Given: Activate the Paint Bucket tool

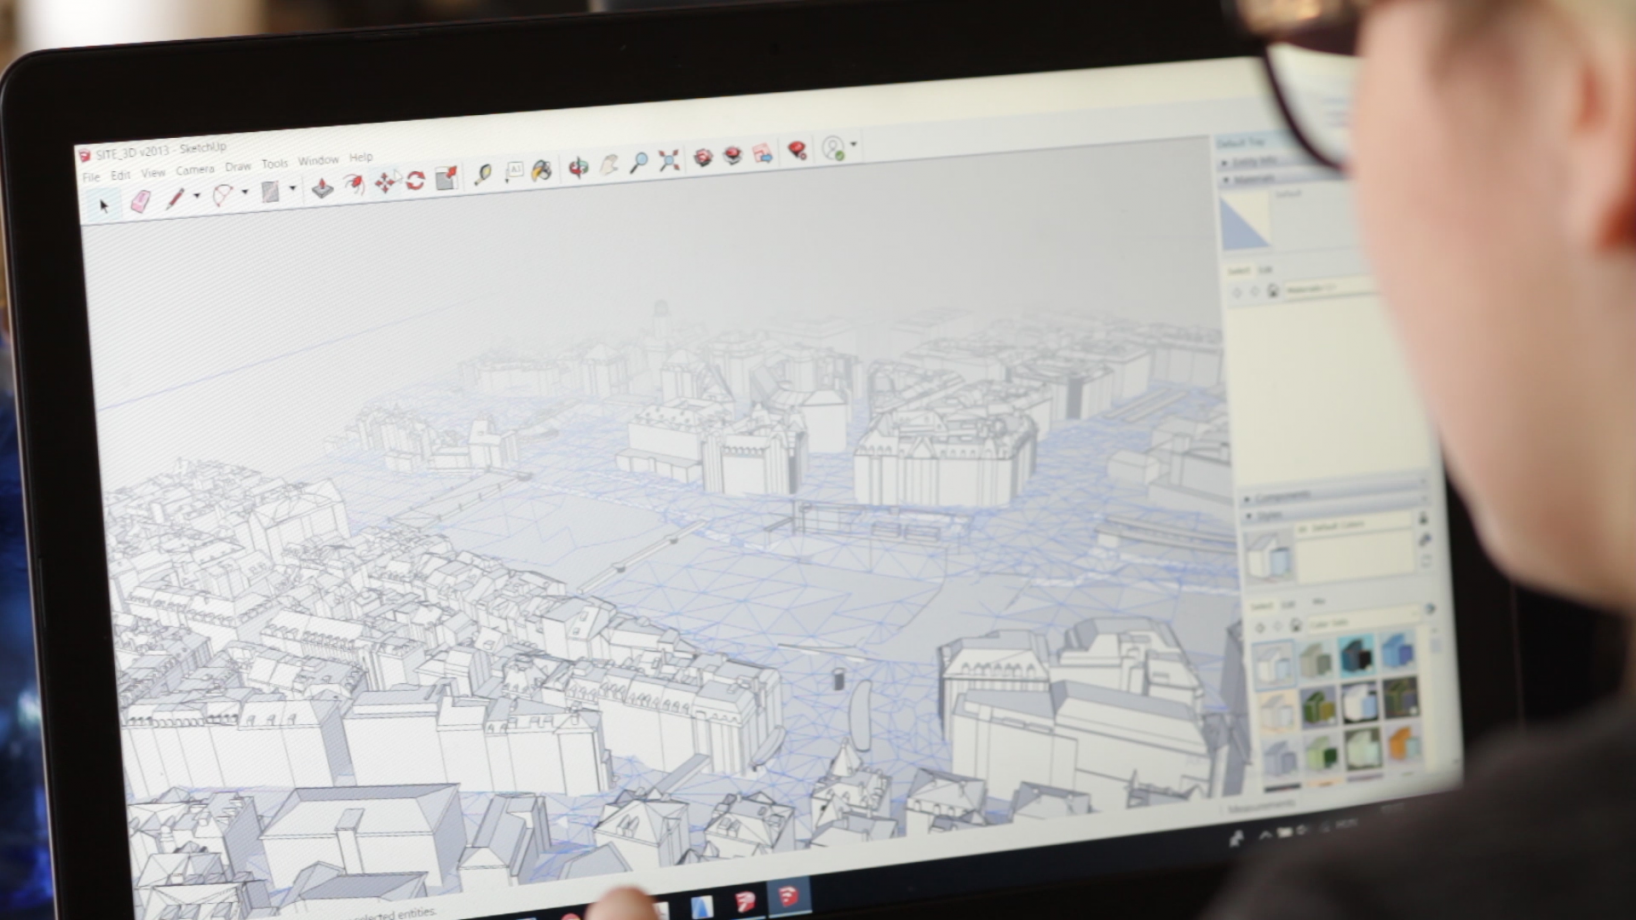Looking at the screenshot, I should (x=542, y=170).
